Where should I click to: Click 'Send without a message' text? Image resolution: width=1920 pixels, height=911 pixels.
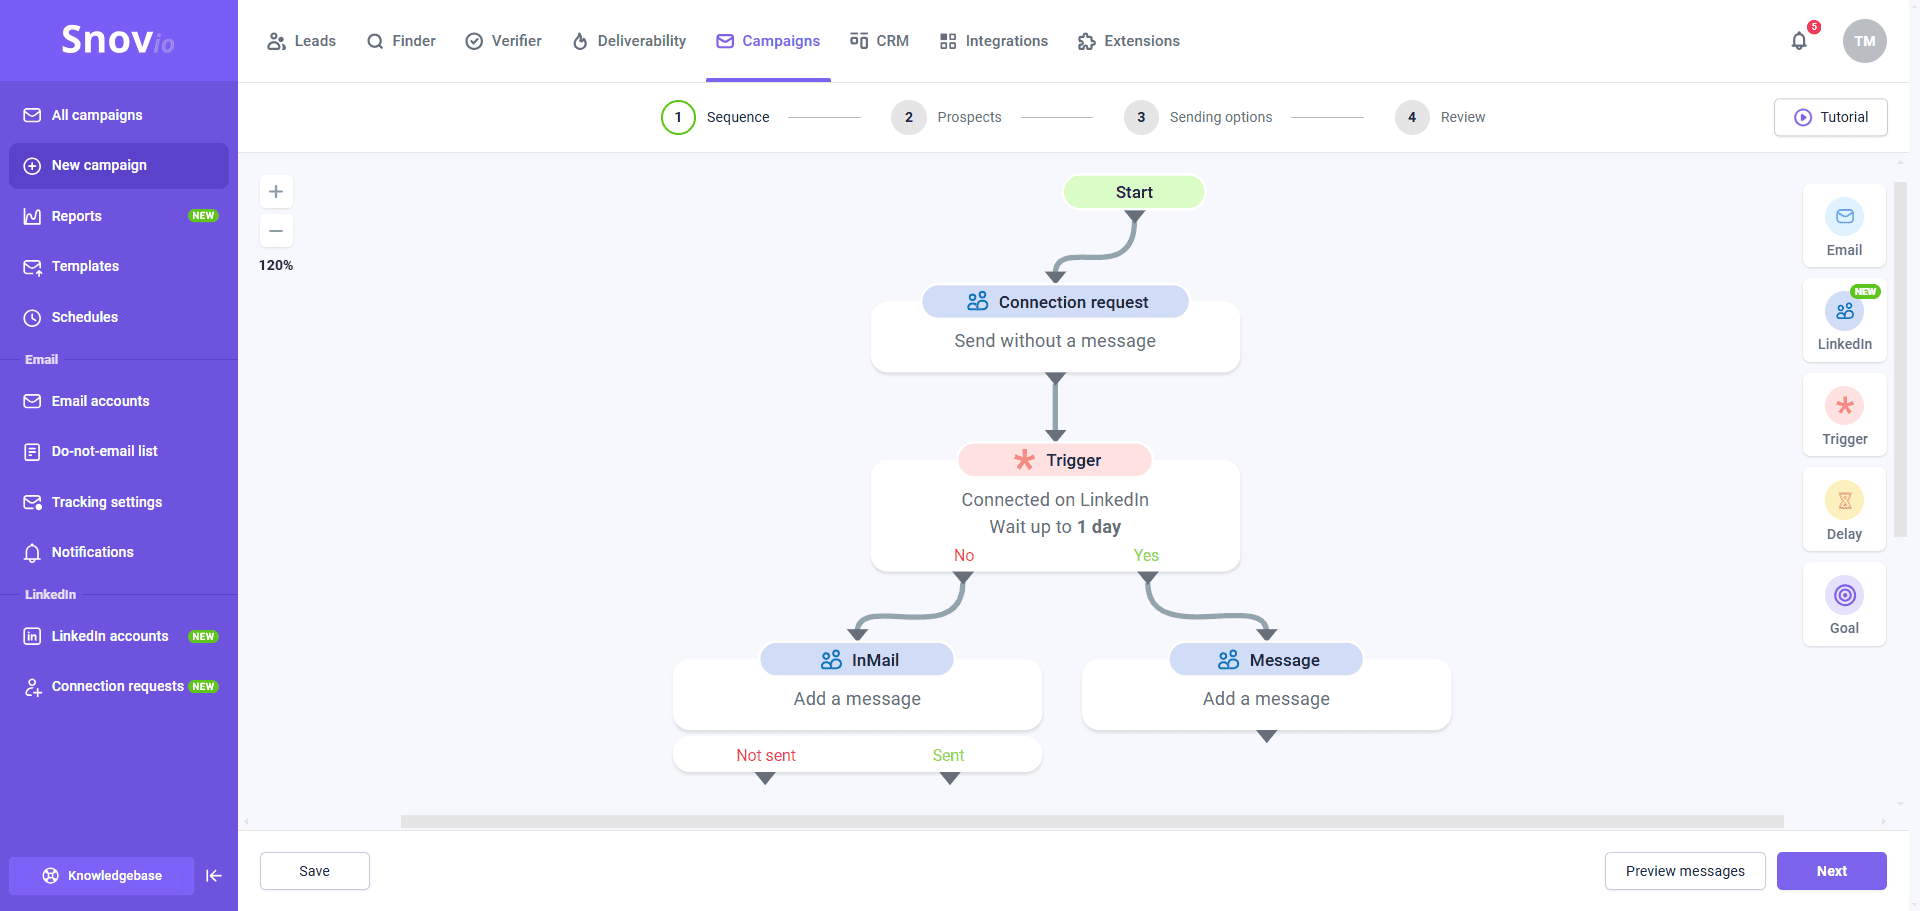pyautogui.click(x=1055, y=341)
